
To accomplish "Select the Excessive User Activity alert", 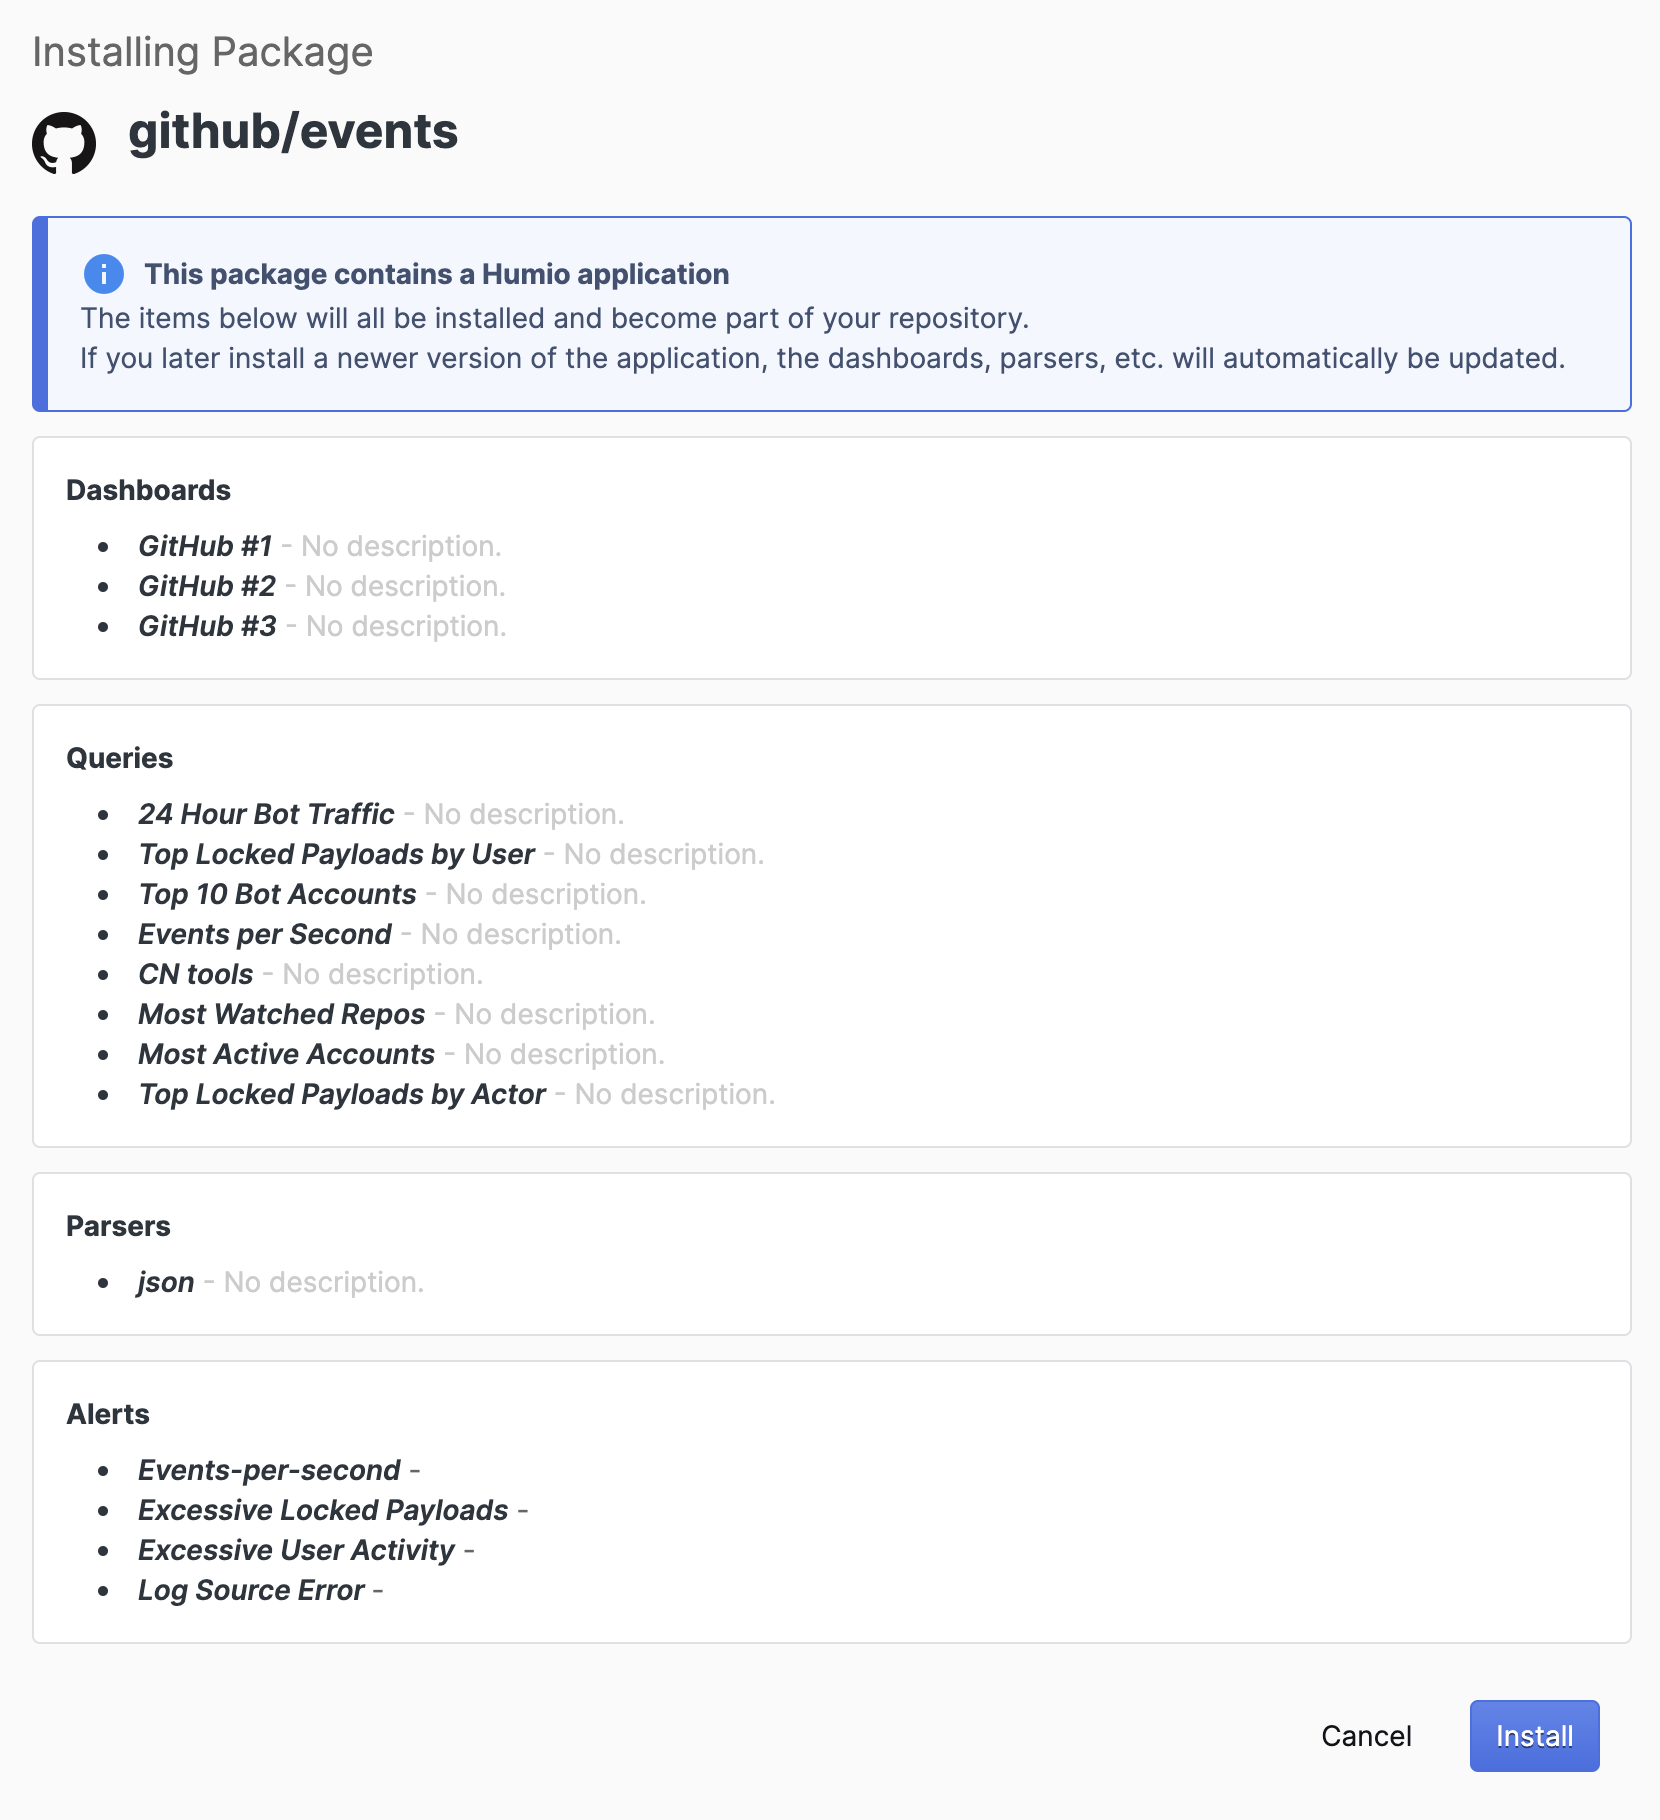I will (x=296, y=1550).
